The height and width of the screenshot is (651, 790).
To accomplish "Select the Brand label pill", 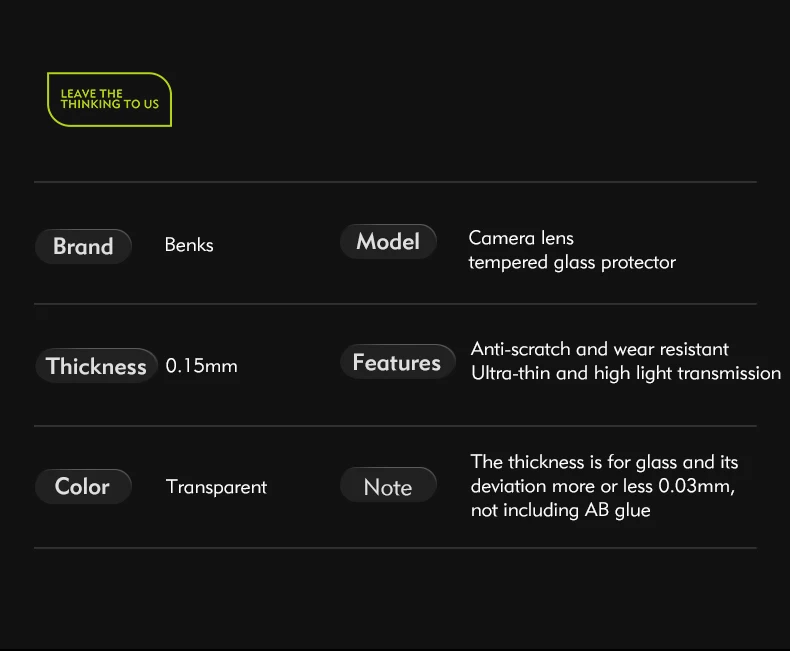I will tap(83, 246).
